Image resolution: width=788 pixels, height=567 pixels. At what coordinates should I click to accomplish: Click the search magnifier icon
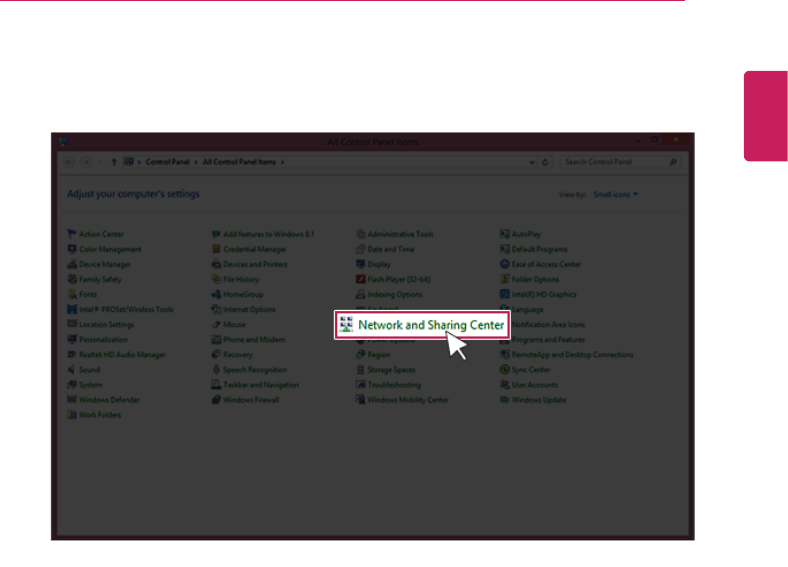point(673,162)
